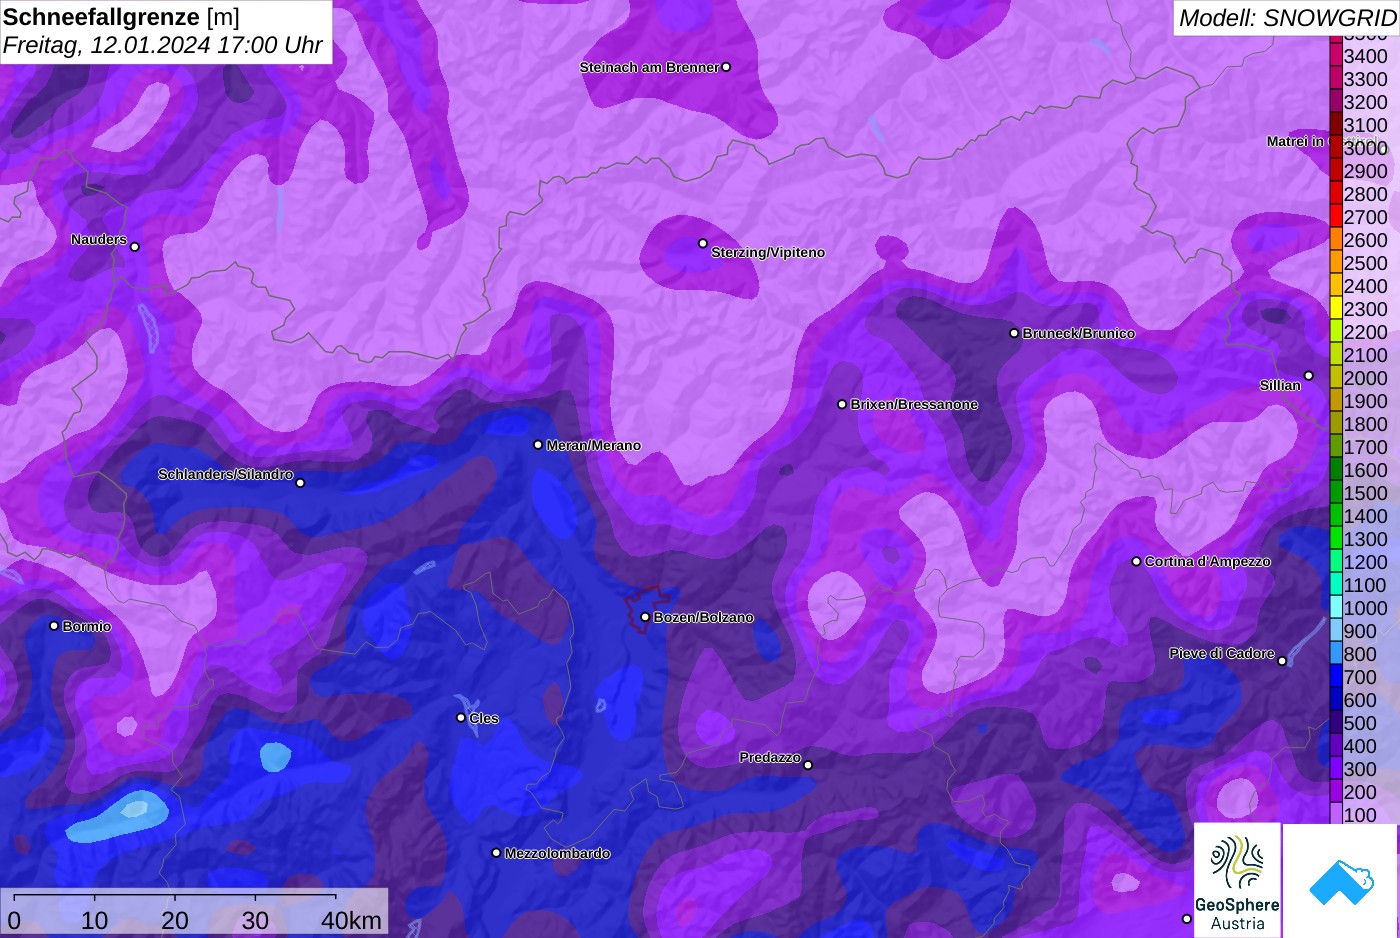Screen dimensions: 1400x938
Task: Select the Sterzing/Vipiteno marker dot
Action: pos(703,243)
